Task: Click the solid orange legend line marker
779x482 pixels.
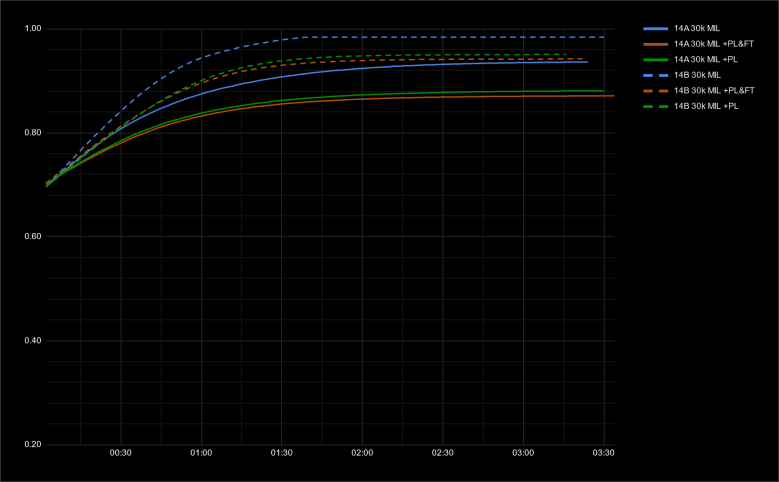Action: (654, 44)
